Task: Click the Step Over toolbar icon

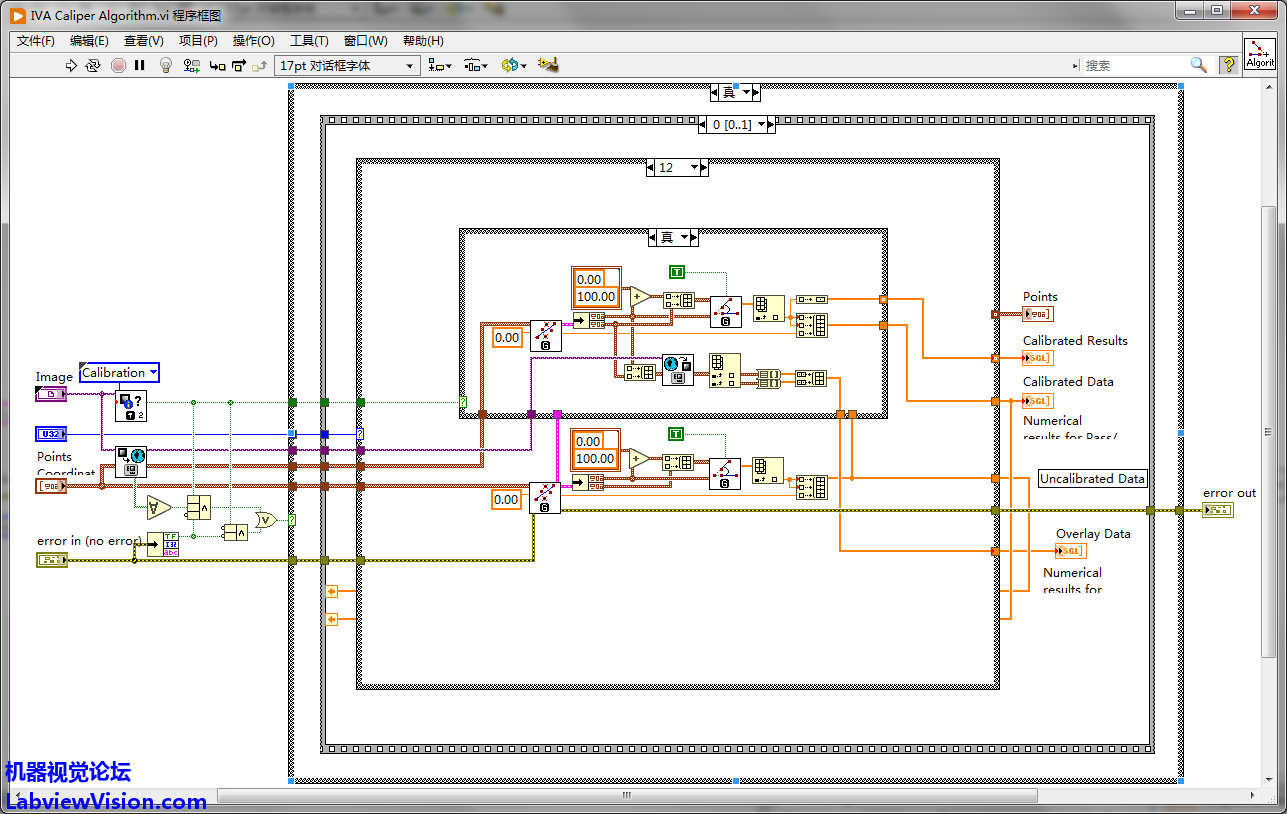Action: 239,65
